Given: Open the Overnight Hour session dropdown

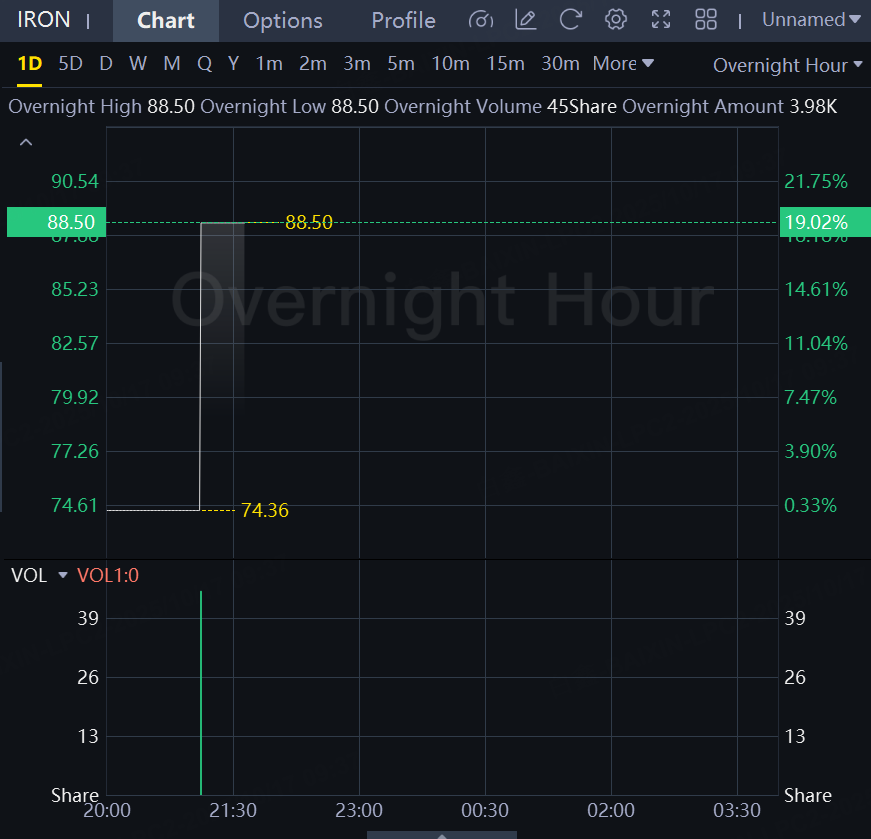Looking at the screenshot, I should click(x=787, y=65).
